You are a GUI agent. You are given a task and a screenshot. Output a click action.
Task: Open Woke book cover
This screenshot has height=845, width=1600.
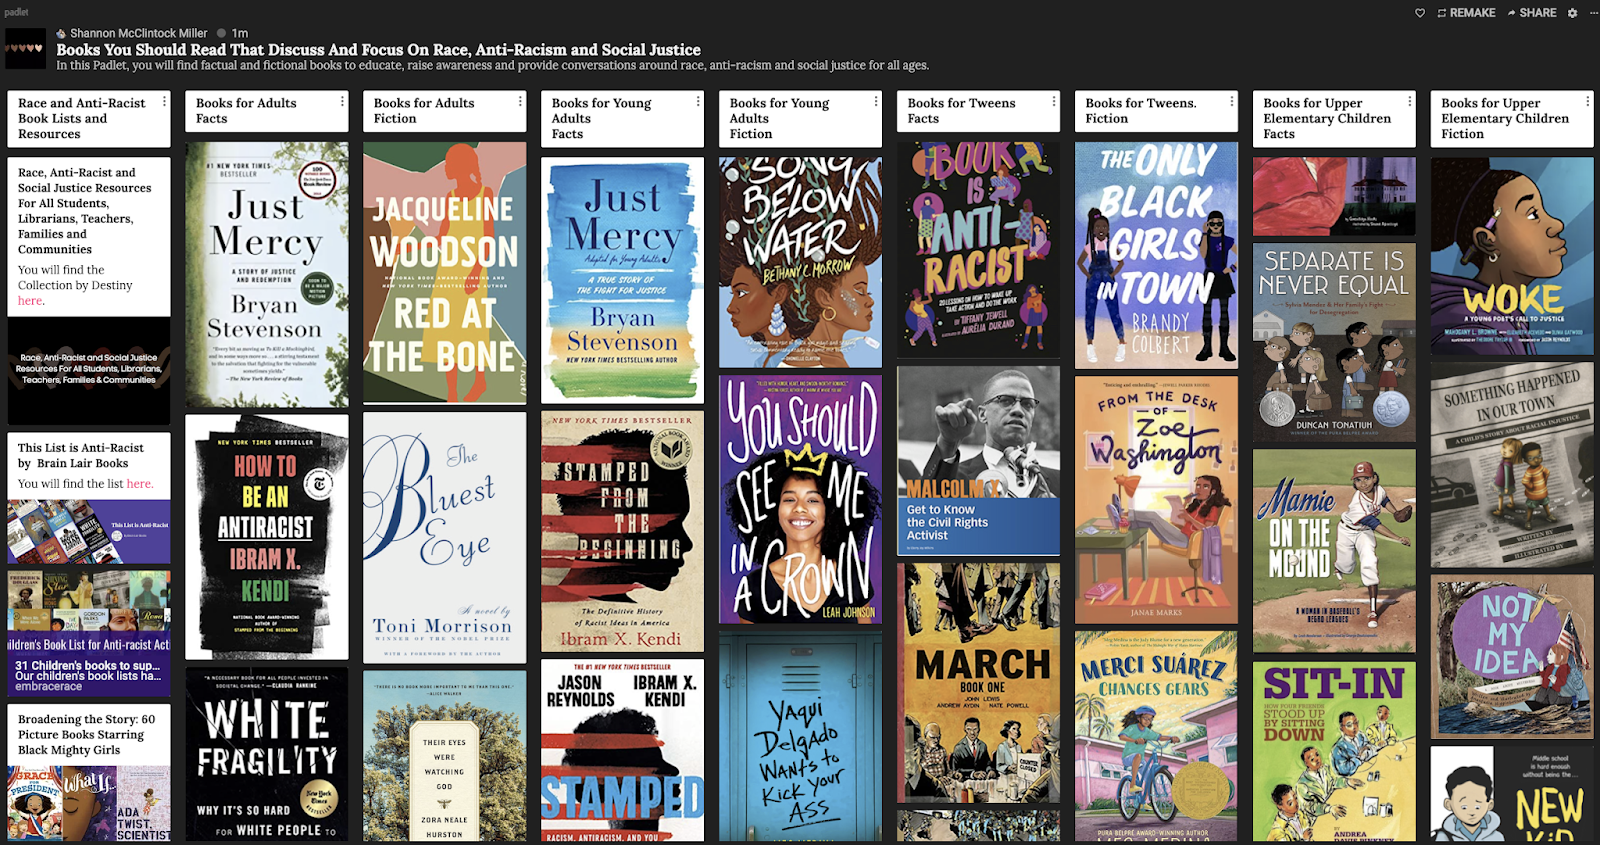1513,256
